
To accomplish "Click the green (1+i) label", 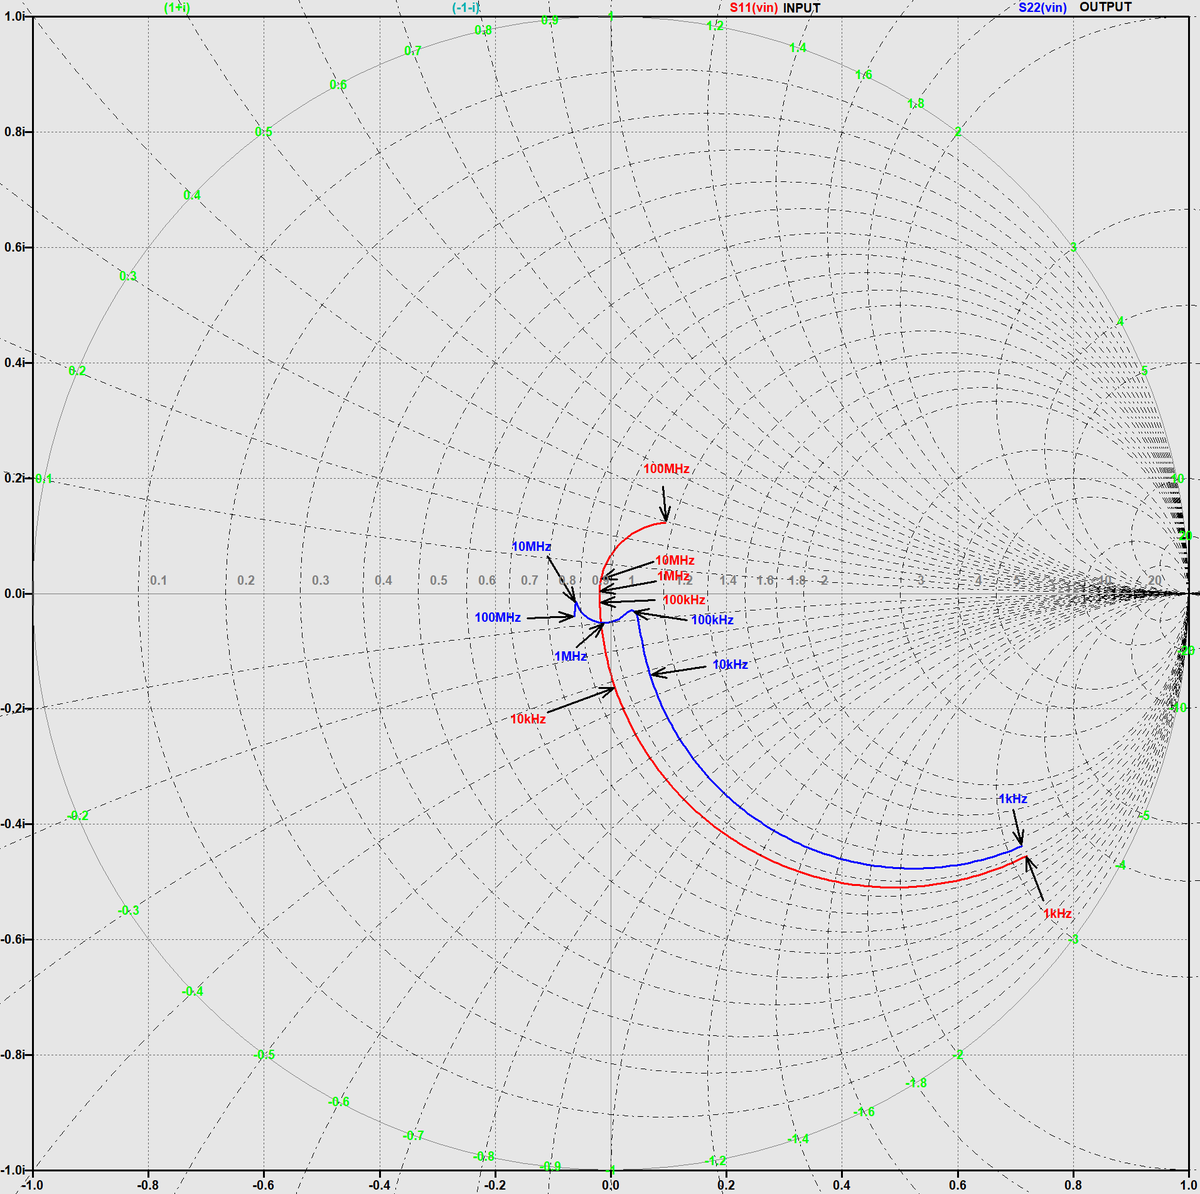I will [177, 7].
